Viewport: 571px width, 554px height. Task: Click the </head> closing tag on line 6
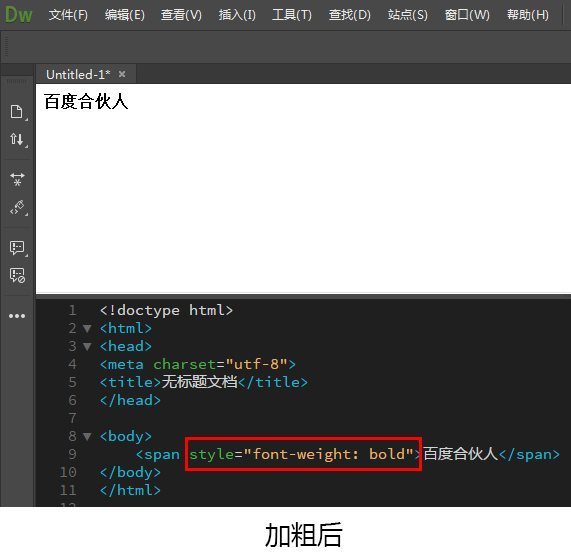(130, 400)
